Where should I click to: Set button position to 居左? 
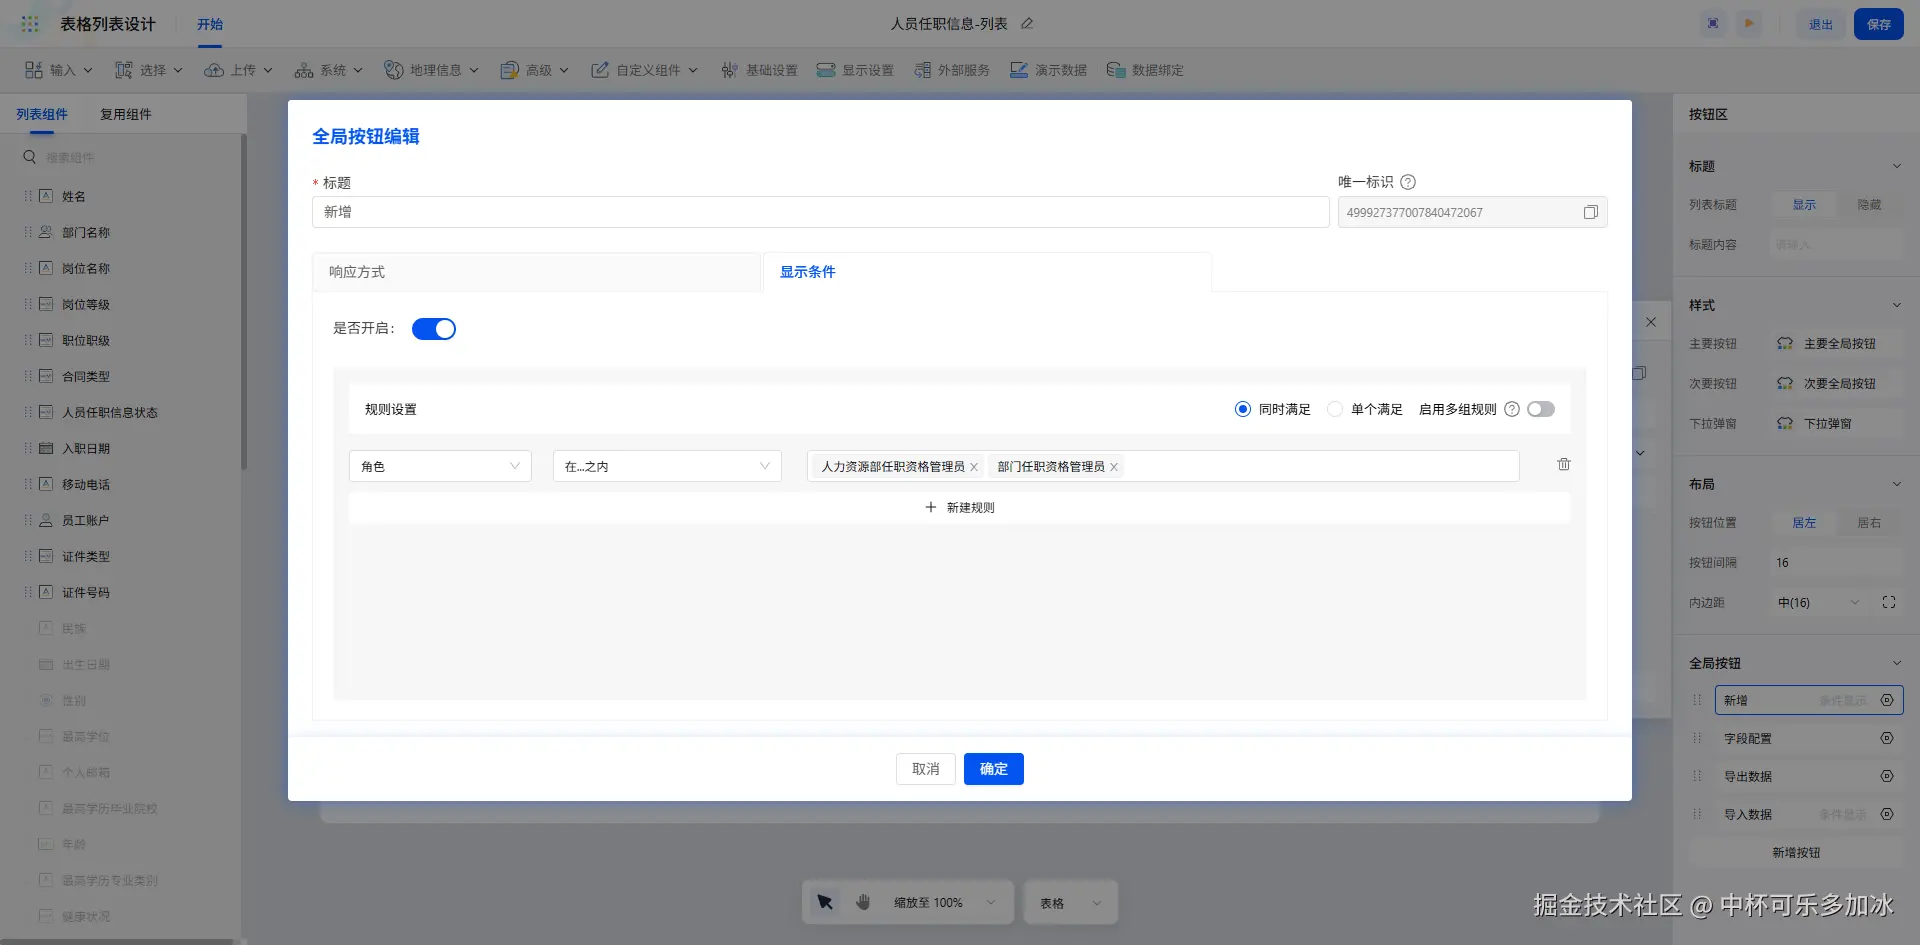[1804, 523]
